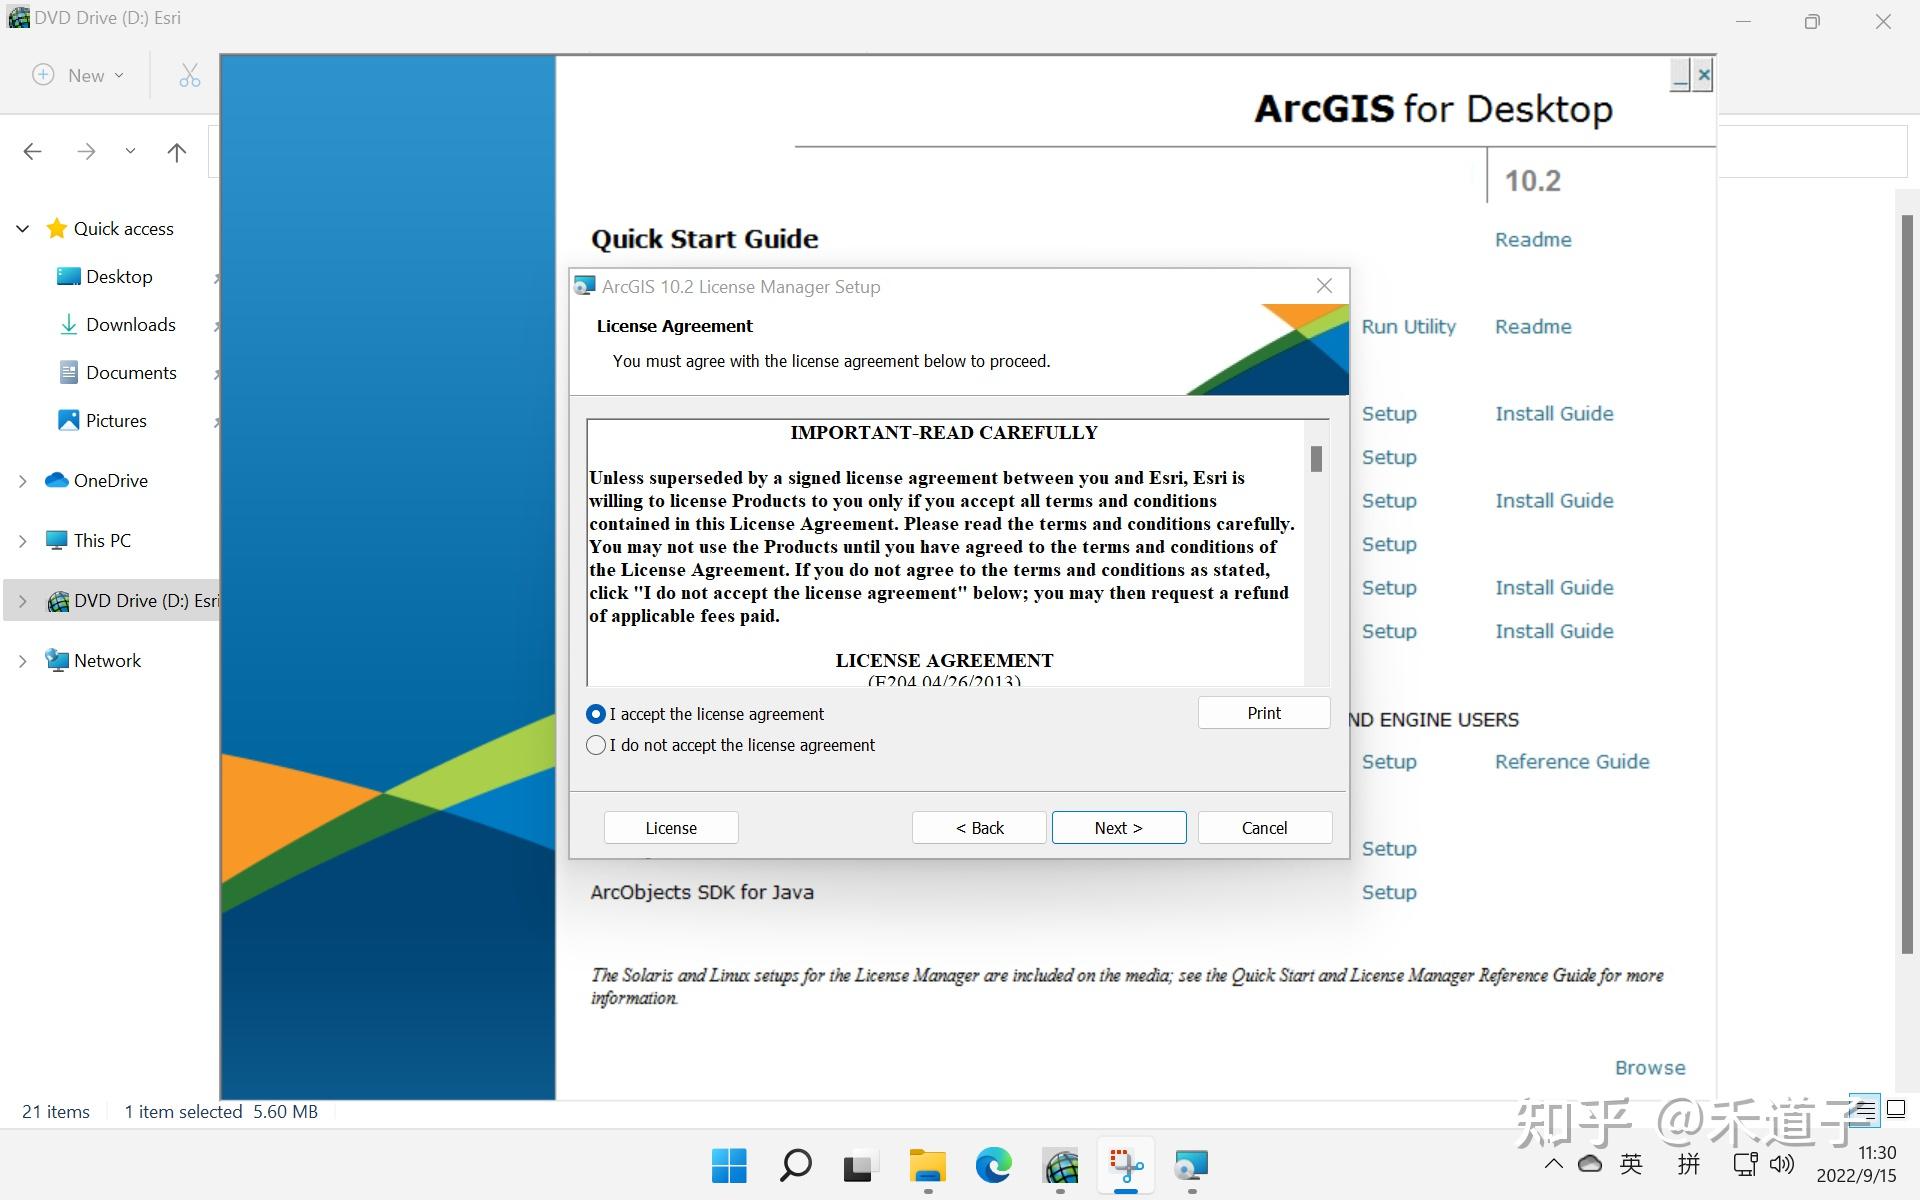Open Downloads in Quick access
The height and width of the screenshot is (1200, 1920).
[x=131, y=325]
